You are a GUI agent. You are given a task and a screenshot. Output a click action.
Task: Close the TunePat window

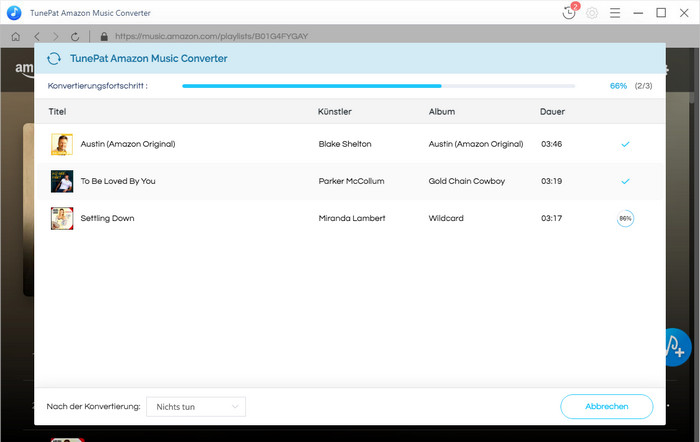point(684,13)
